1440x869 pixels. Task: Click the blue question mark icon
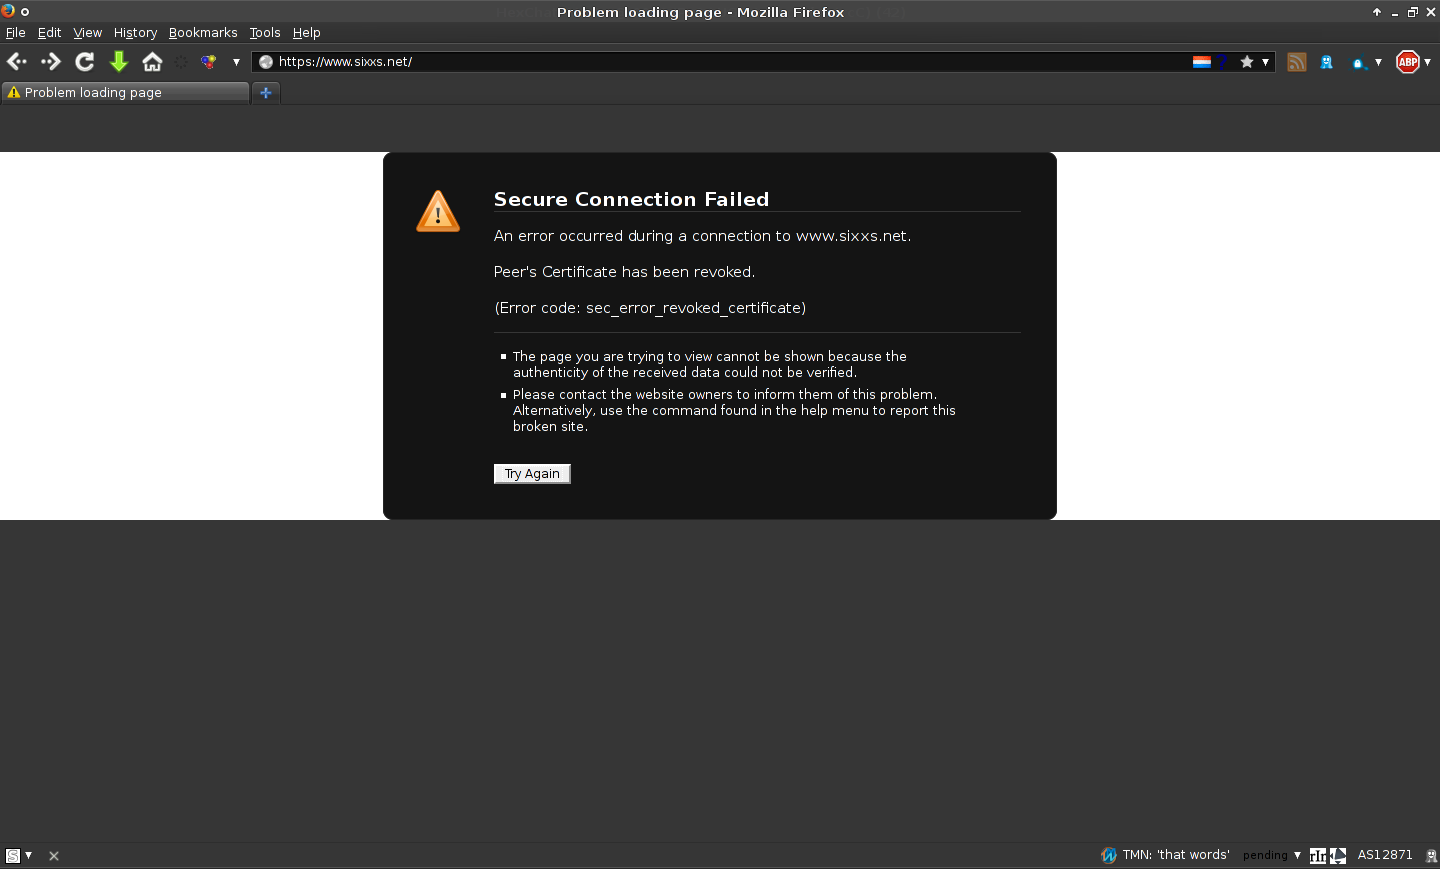pos(1222,62)
